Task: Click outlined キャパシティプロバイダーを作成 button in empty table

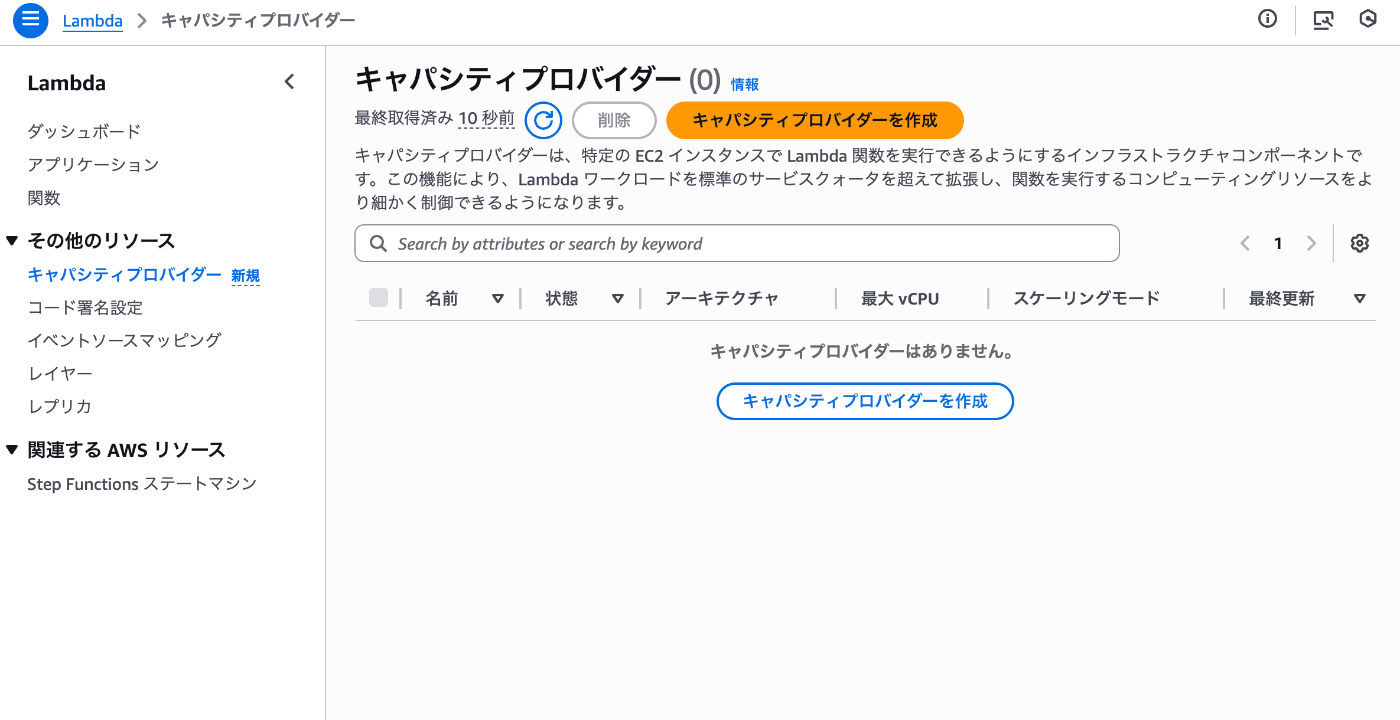Action: (x=865, y=401)
